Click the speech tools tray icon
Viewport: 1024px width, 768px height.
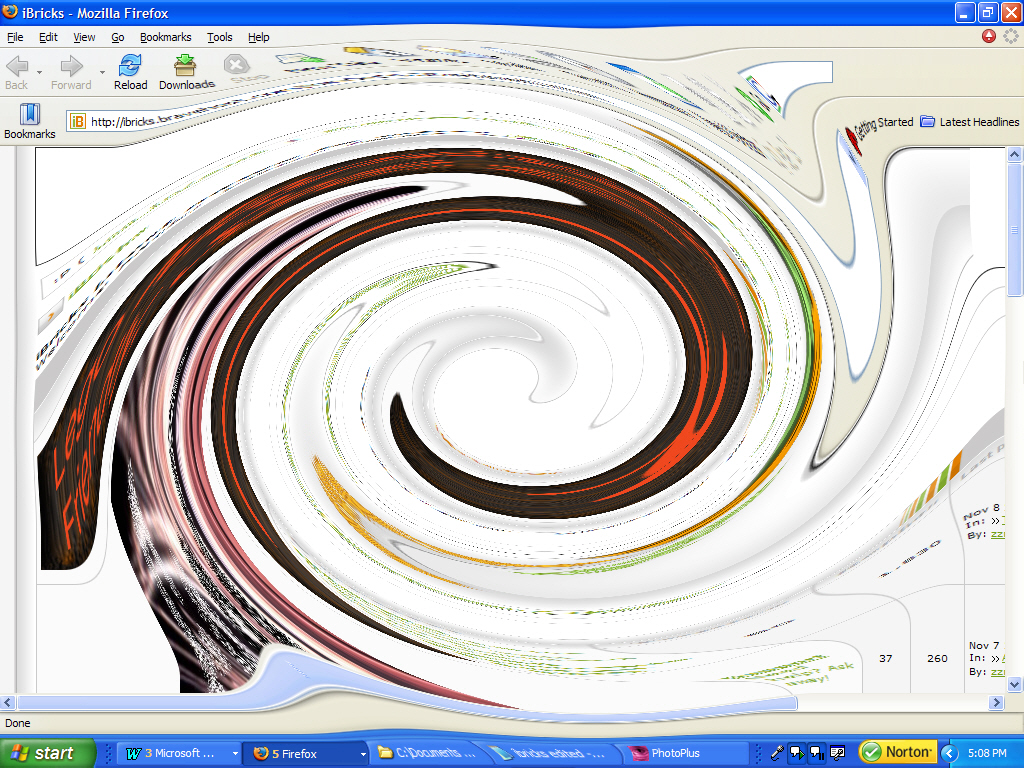pos(837,753)
